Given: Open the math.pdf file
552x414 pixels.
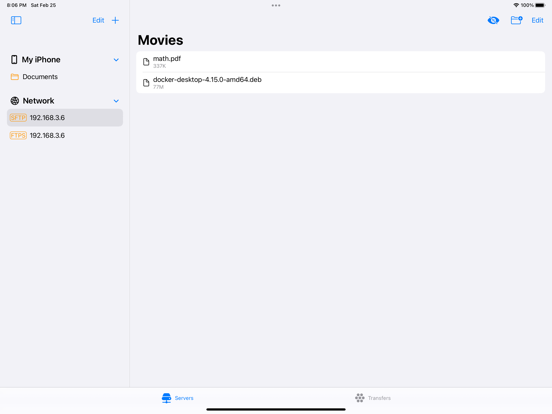Looking at the screenshot, I should (340, 62).
